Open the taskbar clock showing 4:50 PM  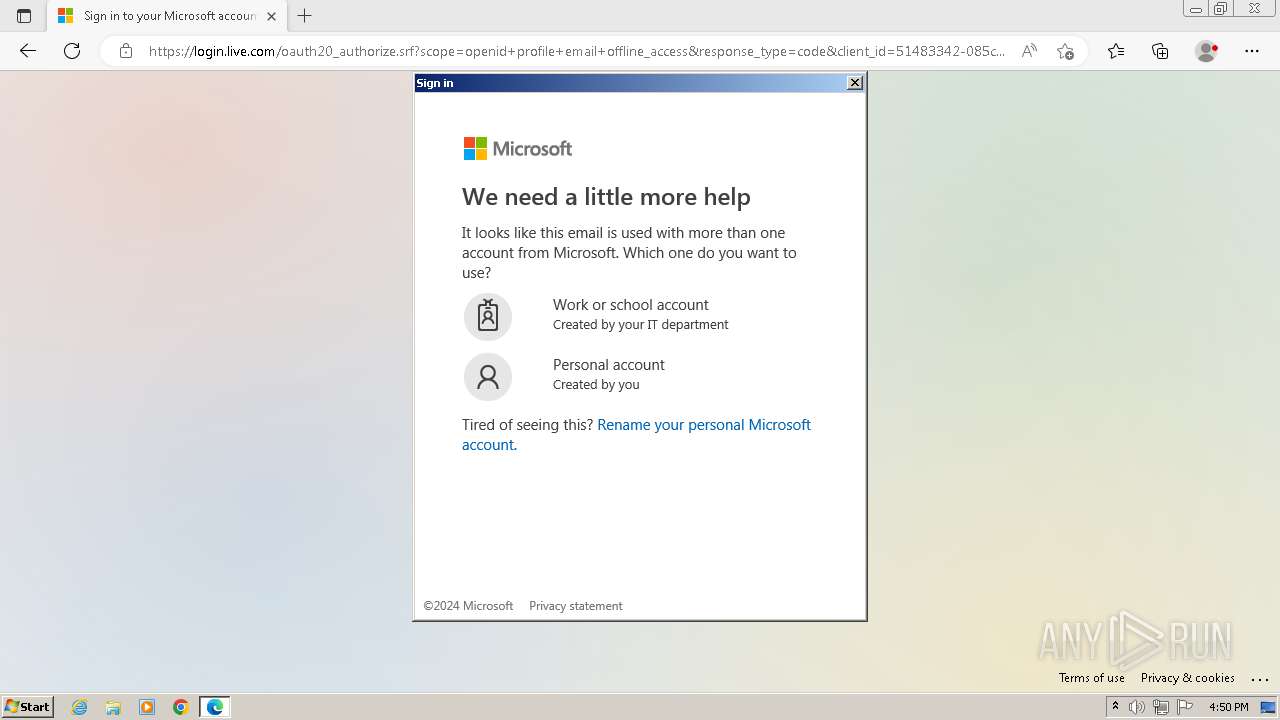pyautogui.click(x=1229, y=707)
